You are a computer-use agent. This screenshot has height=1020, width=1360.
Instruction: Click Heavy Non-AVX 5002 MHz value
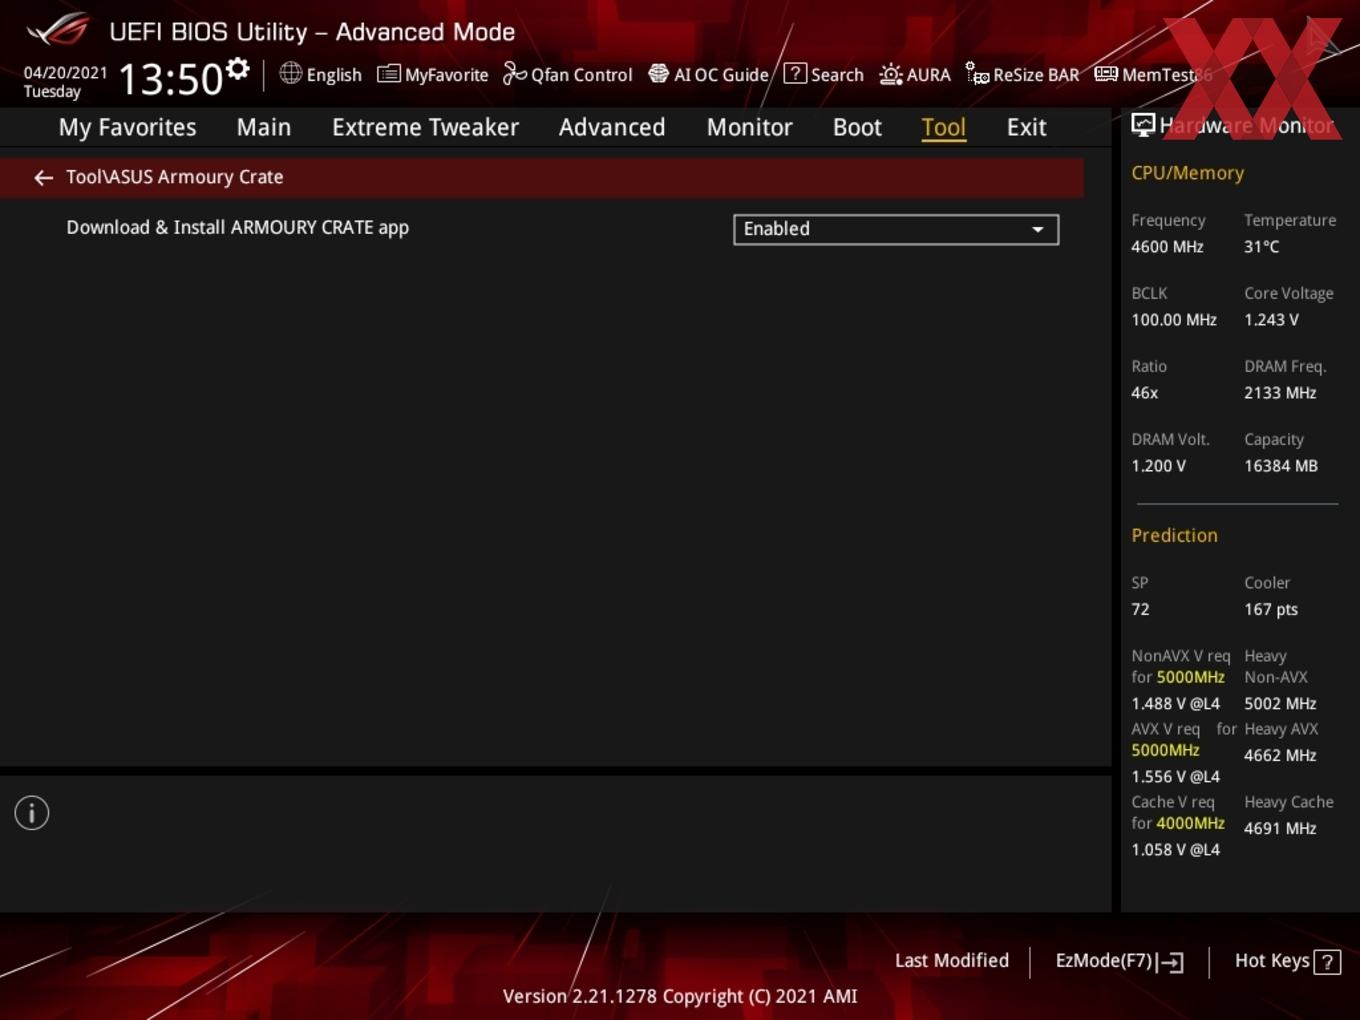coord(1280,704)
